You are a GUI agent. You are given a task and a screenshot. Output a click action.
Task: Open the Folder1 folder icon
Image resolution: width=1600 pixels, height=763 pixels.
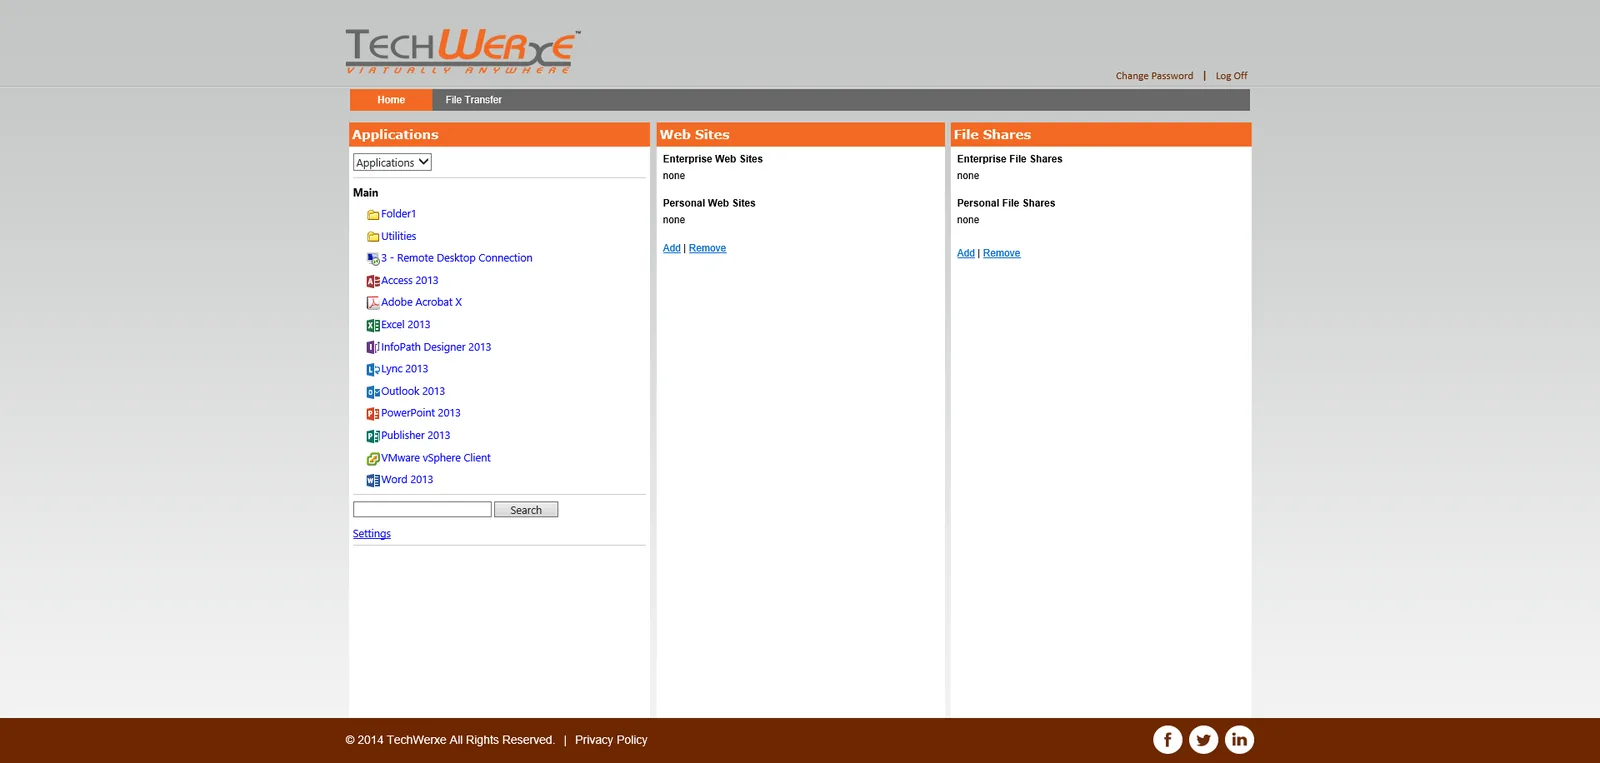[373, 215]
